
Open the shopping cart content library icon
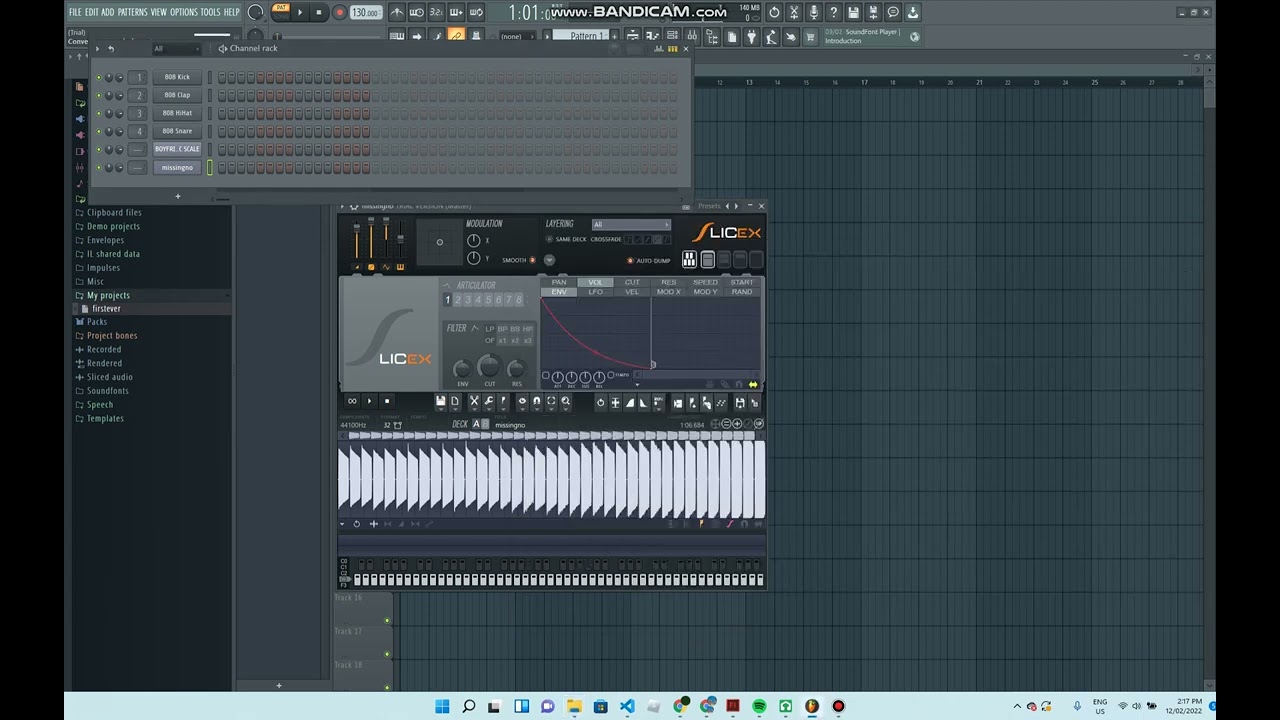pos(810,37)
